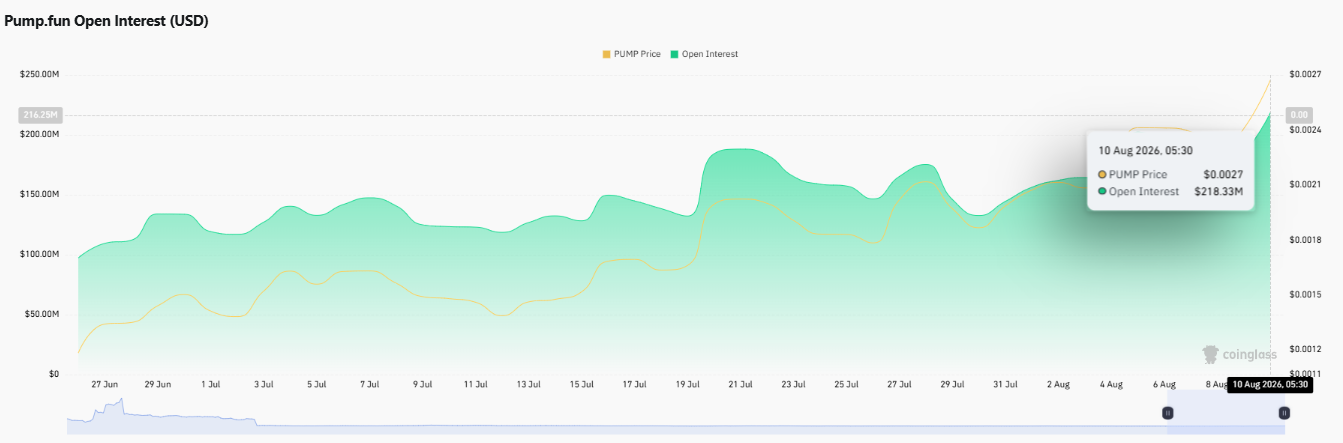Screen dimensions: 1343x443
Task: Click the $0.0027 right axis label
Action: pyautogui.click(x=1306, y=74)
